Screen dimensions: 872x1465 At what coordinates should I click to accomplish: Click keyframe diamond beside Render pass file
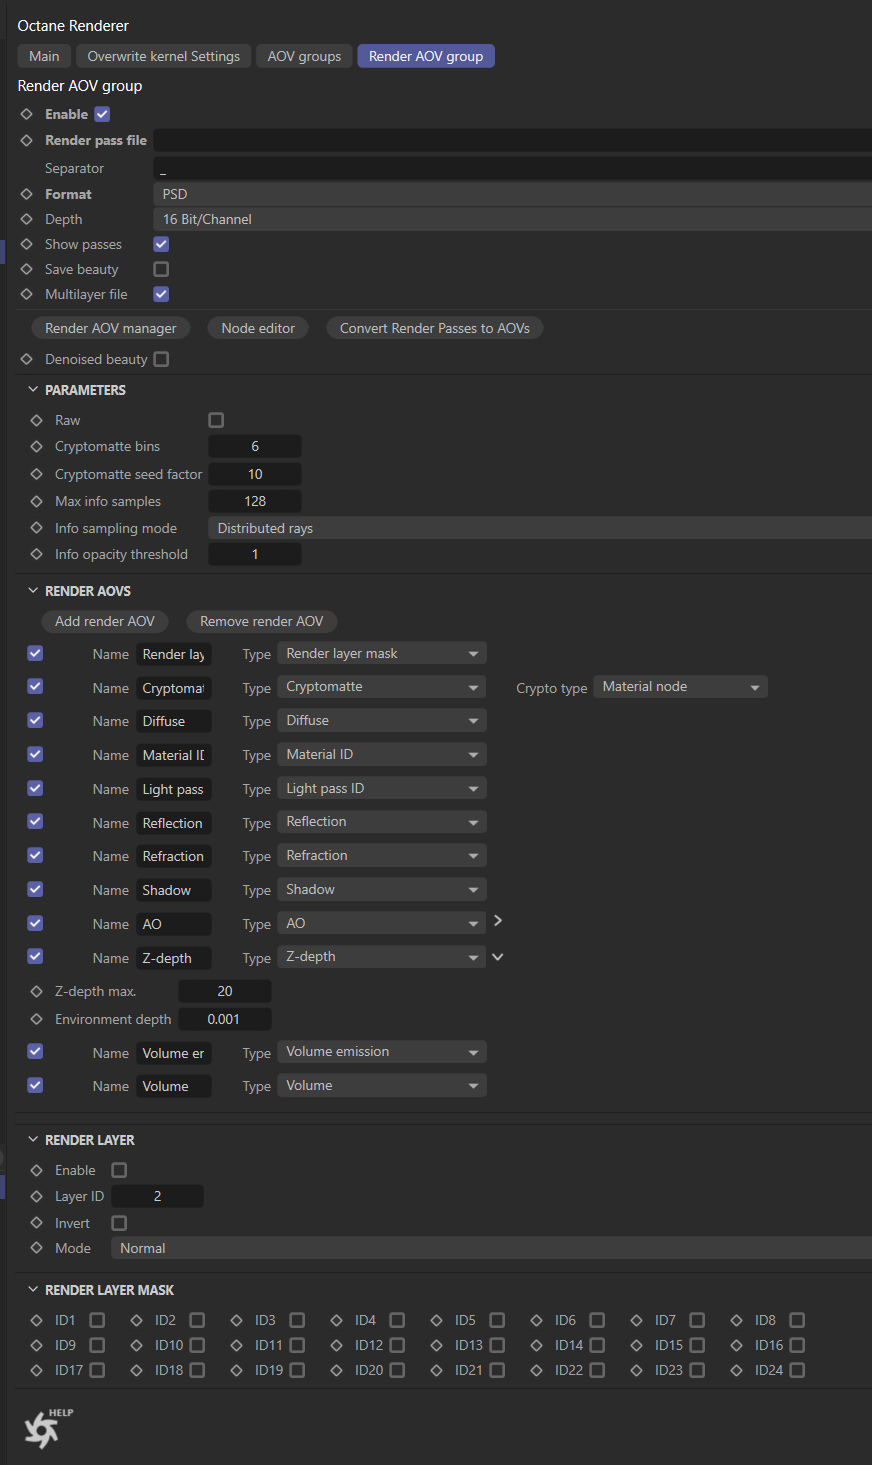[x=27, y=141]
